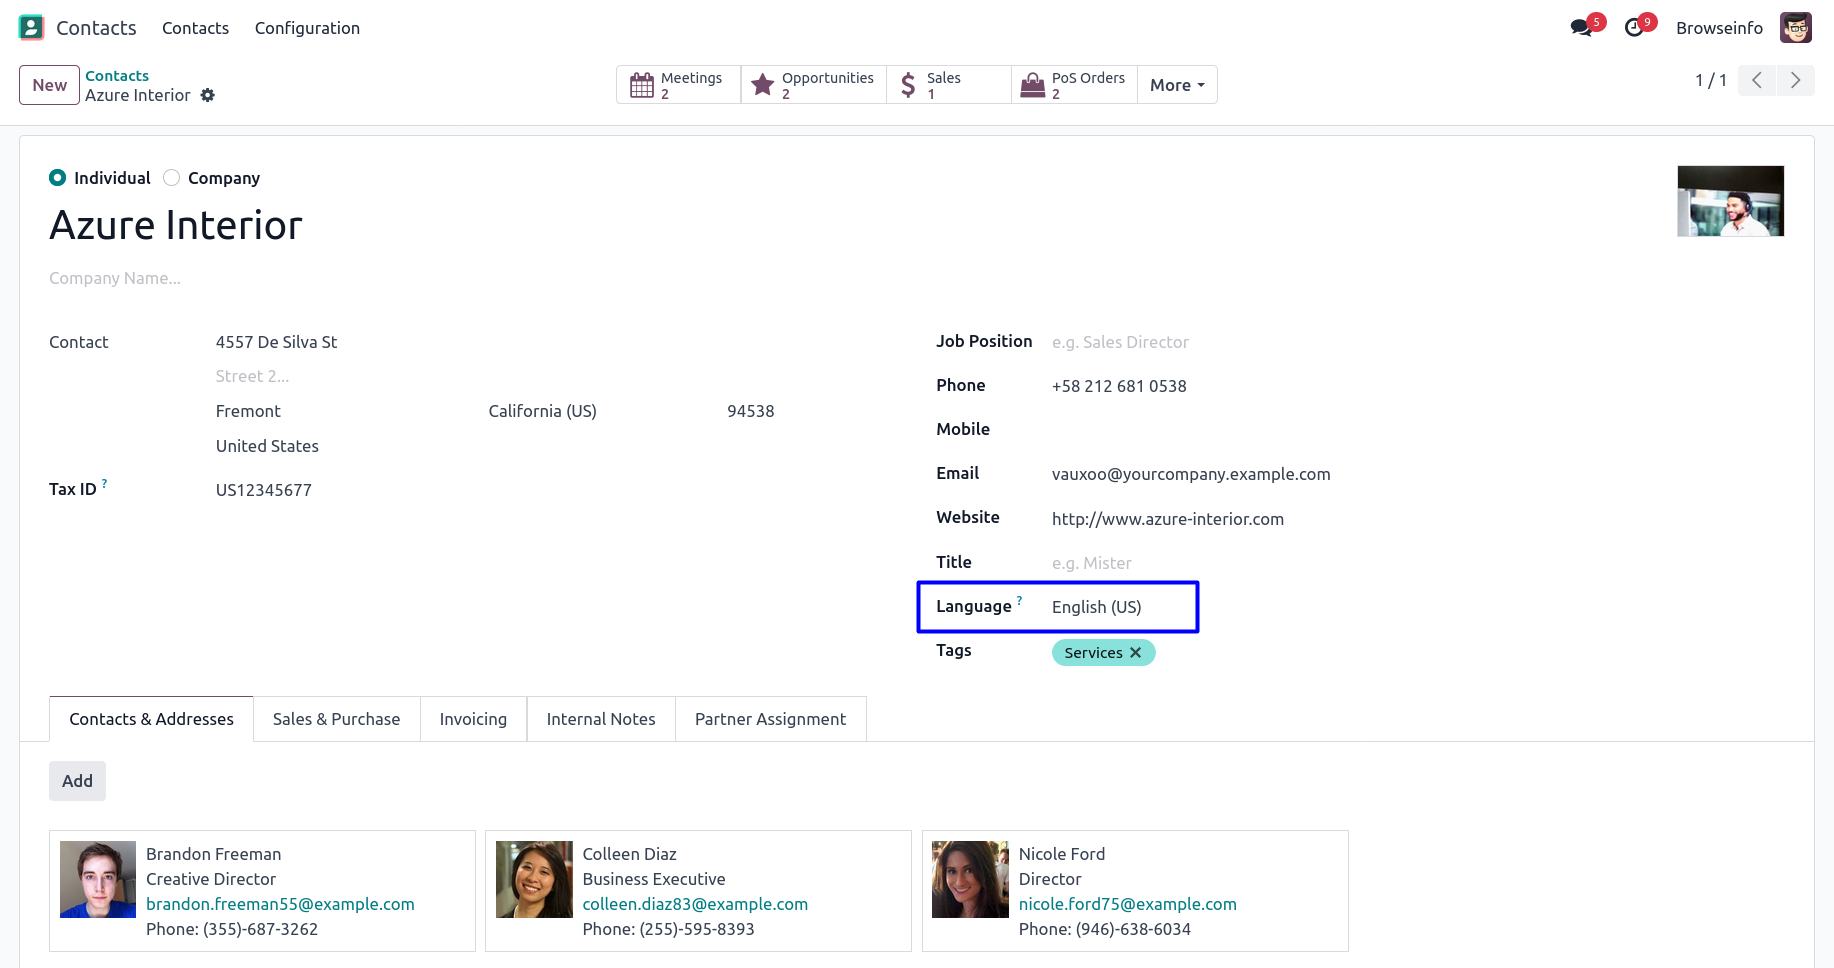Click the gear icon beside Azure Interior
Image resolution: width=1834 pixels, height=968 pixels.
pyautogui.click(x=208, y=95)
